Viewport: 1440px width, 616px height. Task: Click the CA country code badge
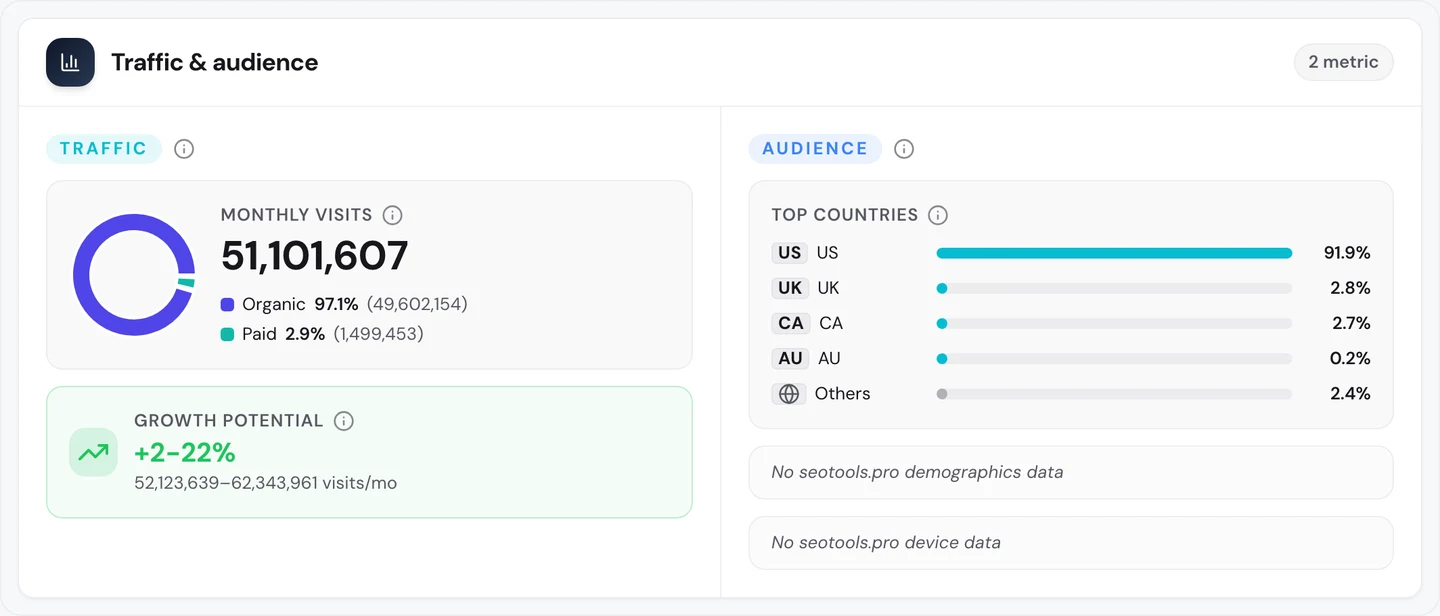pos(791,323)
